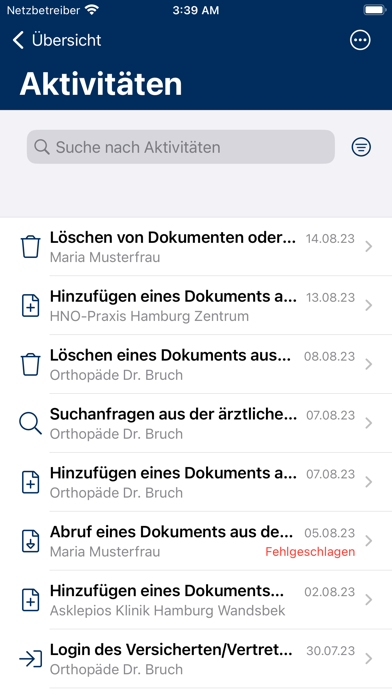Image resolution: width=392 pixels, height=696 pixels.
Task: Tap add-document icon of 07.08.23 Hinzufügen entry
Action: (x=31, y=482)
